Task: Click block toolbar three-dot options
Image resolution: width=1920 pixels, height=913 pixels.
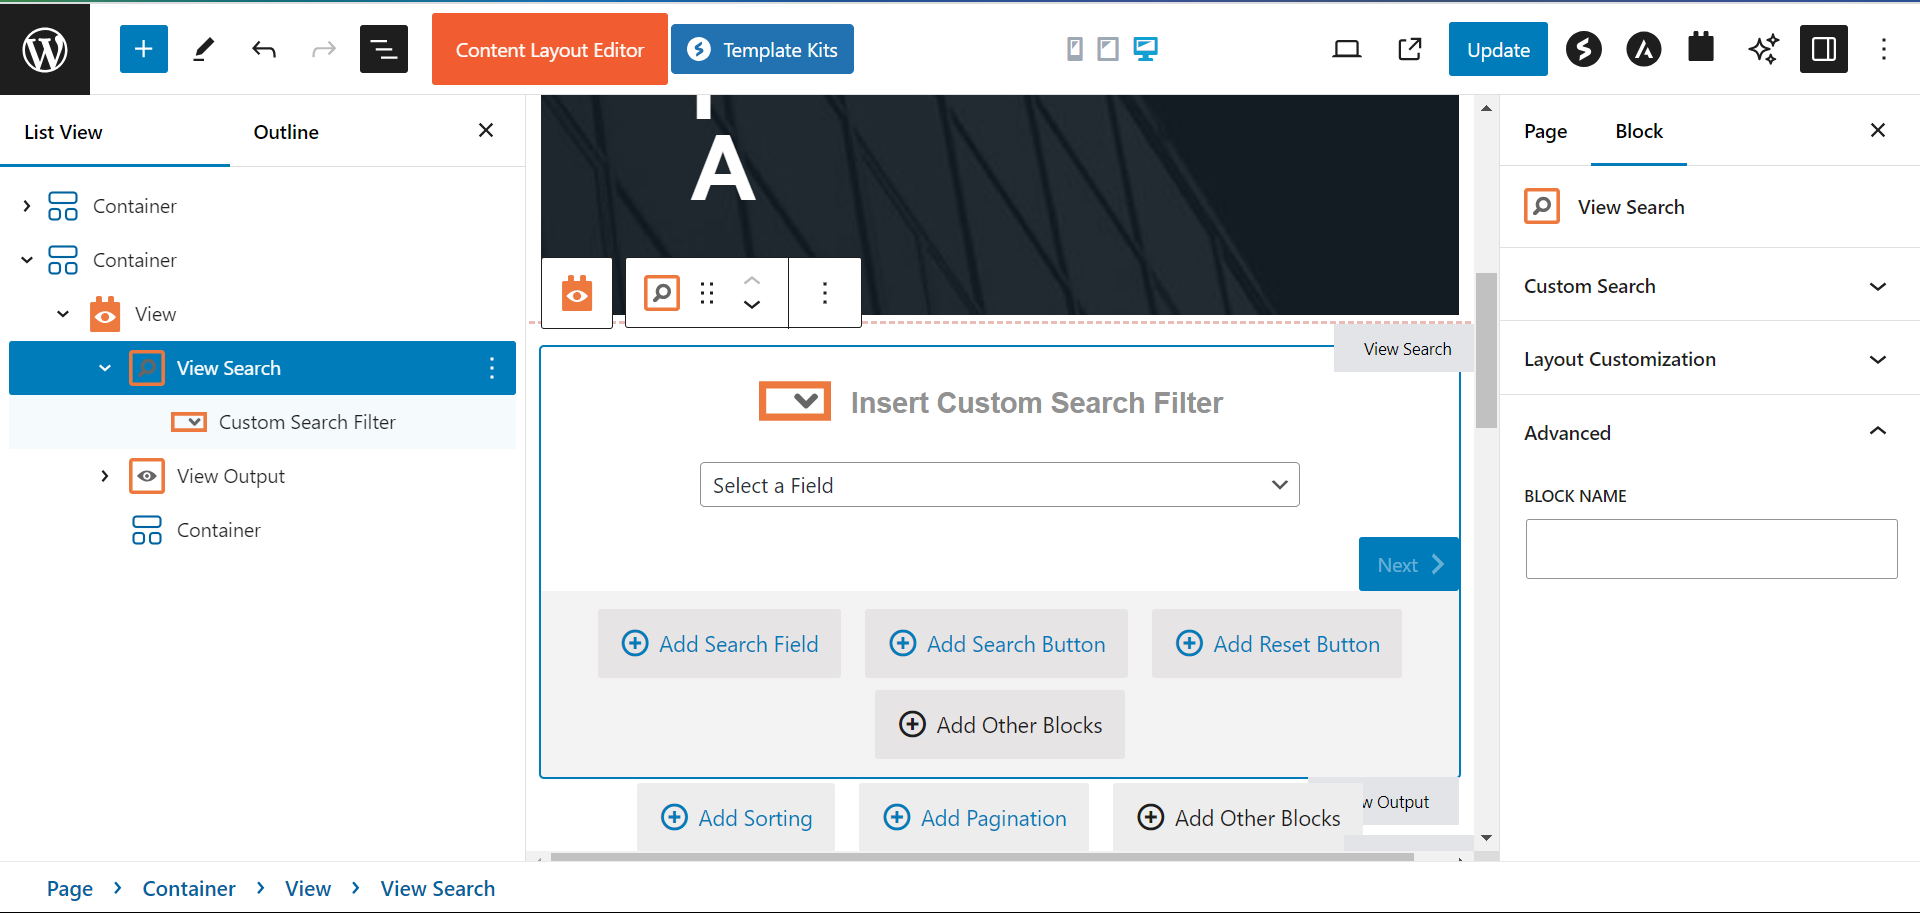Action: (824, 293)
